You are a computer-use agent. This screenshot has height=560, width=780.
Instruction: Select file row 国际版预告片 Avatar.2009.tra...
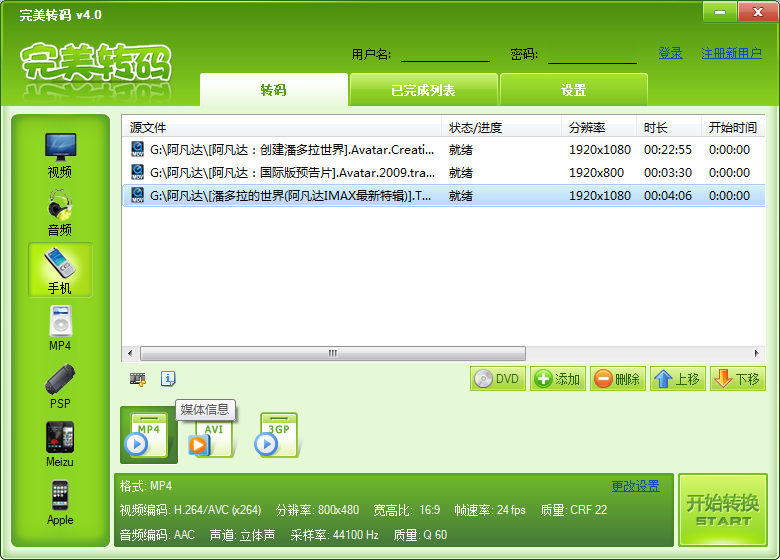tap(443, 172)
